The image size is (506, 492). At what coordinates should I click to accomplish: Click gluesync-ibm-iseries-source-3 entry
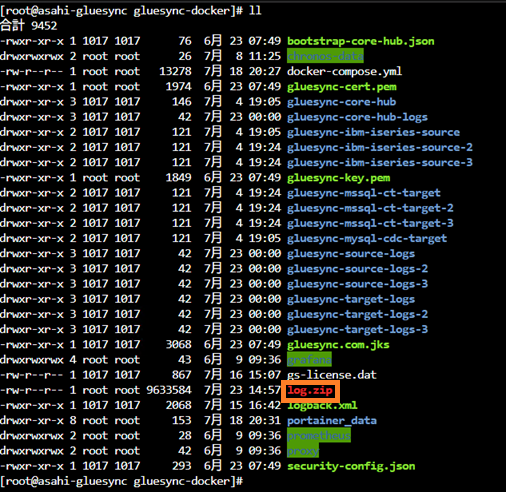click(x=380, y=162)
